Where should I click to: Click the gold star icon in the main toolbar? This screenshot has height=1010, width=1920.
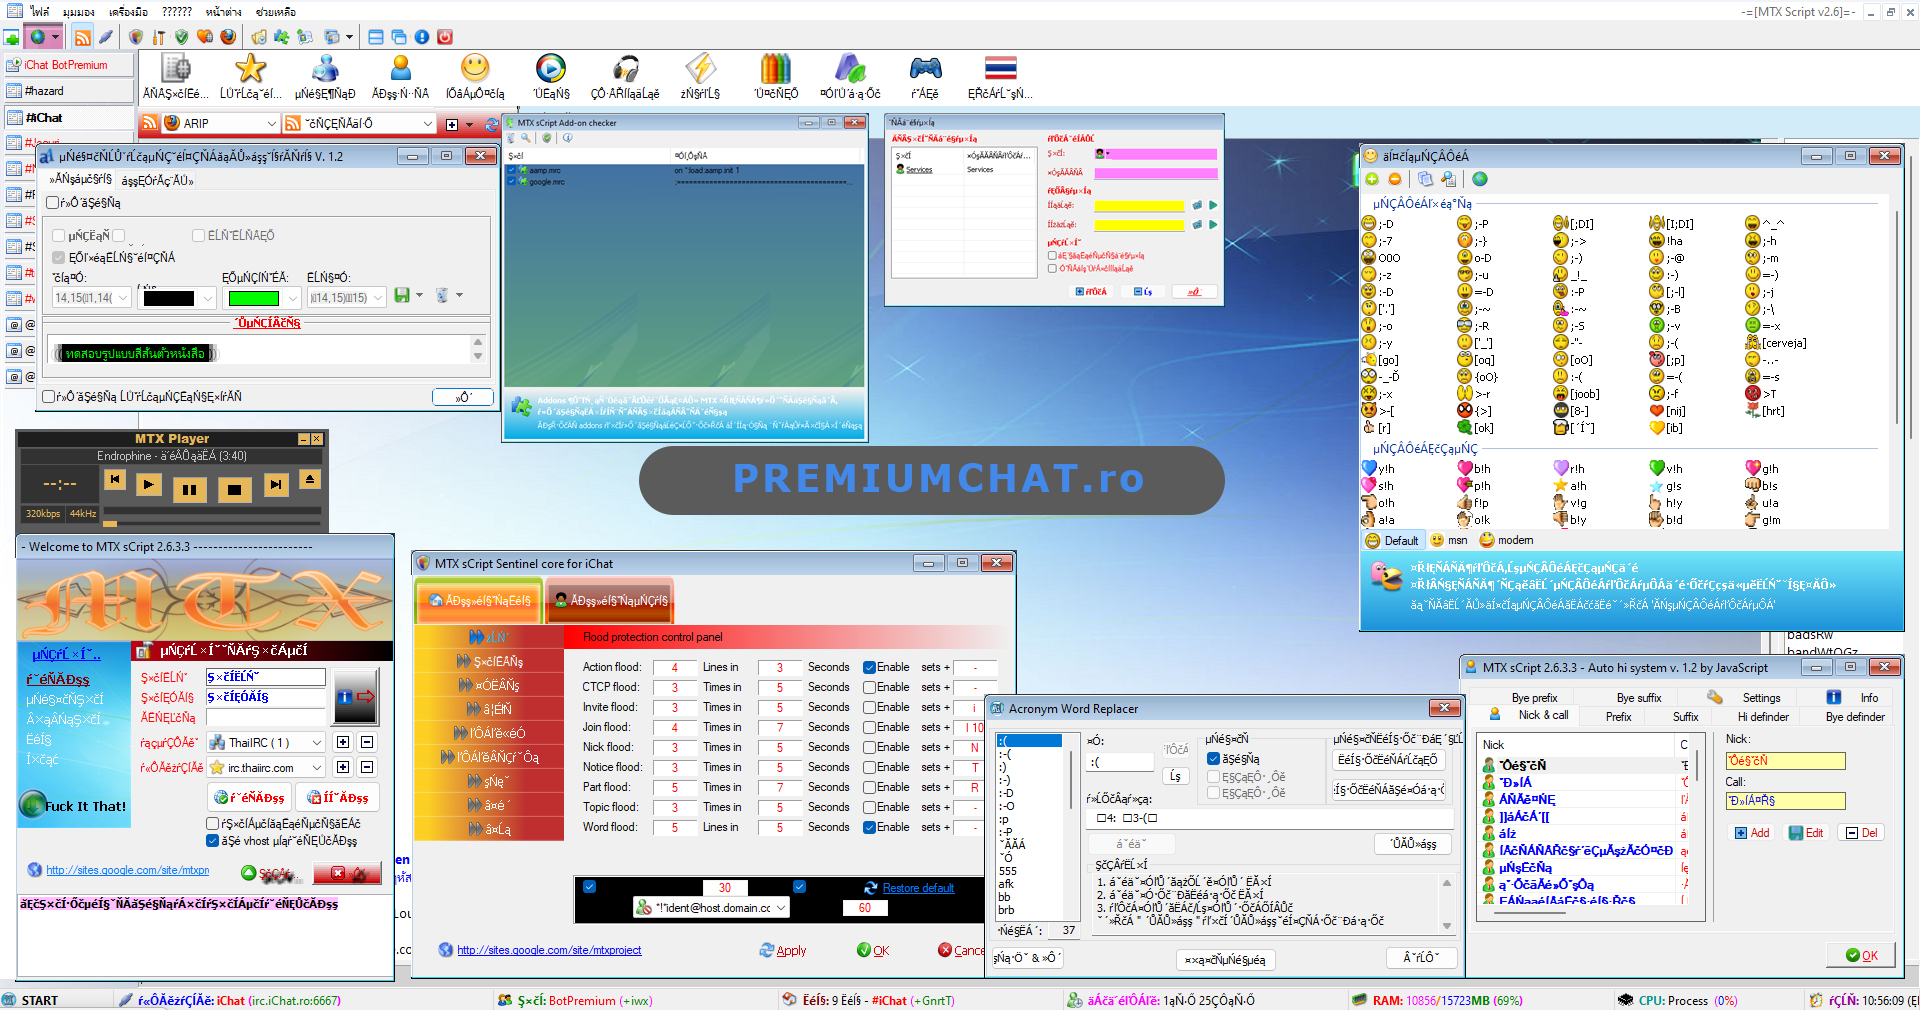250,68
